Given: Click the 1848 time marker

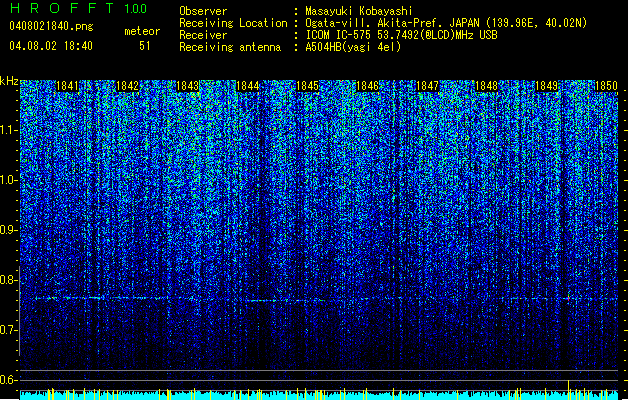Looking at the screenshot, I should coord(486,86).
